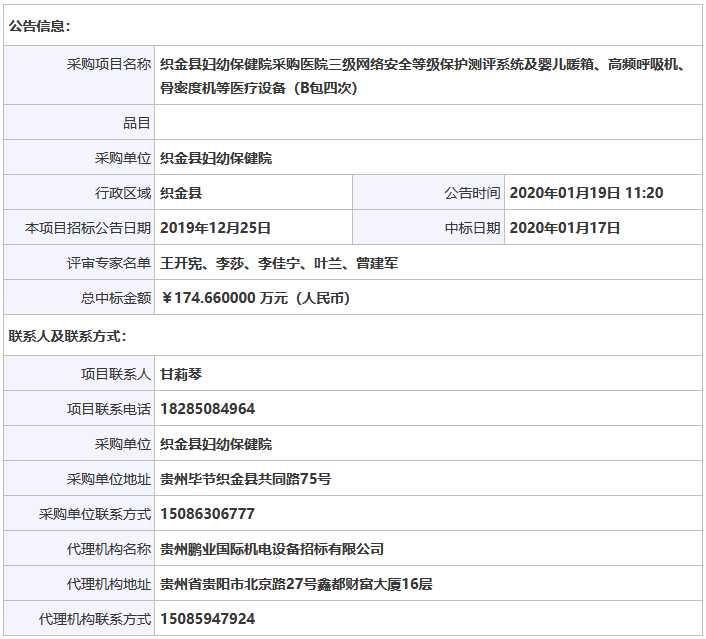Click the 代理机构联系方式 label
The width and height of the screenshot is (706, 639).
coord(95,619)
